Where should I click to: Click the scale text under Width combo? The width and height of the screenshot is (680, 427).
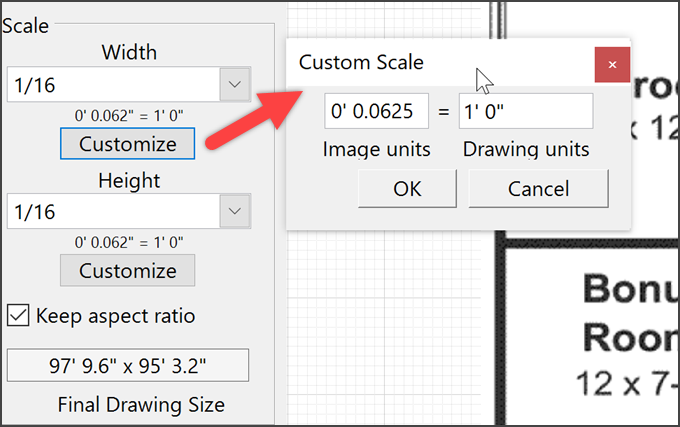tap(129, 116)
